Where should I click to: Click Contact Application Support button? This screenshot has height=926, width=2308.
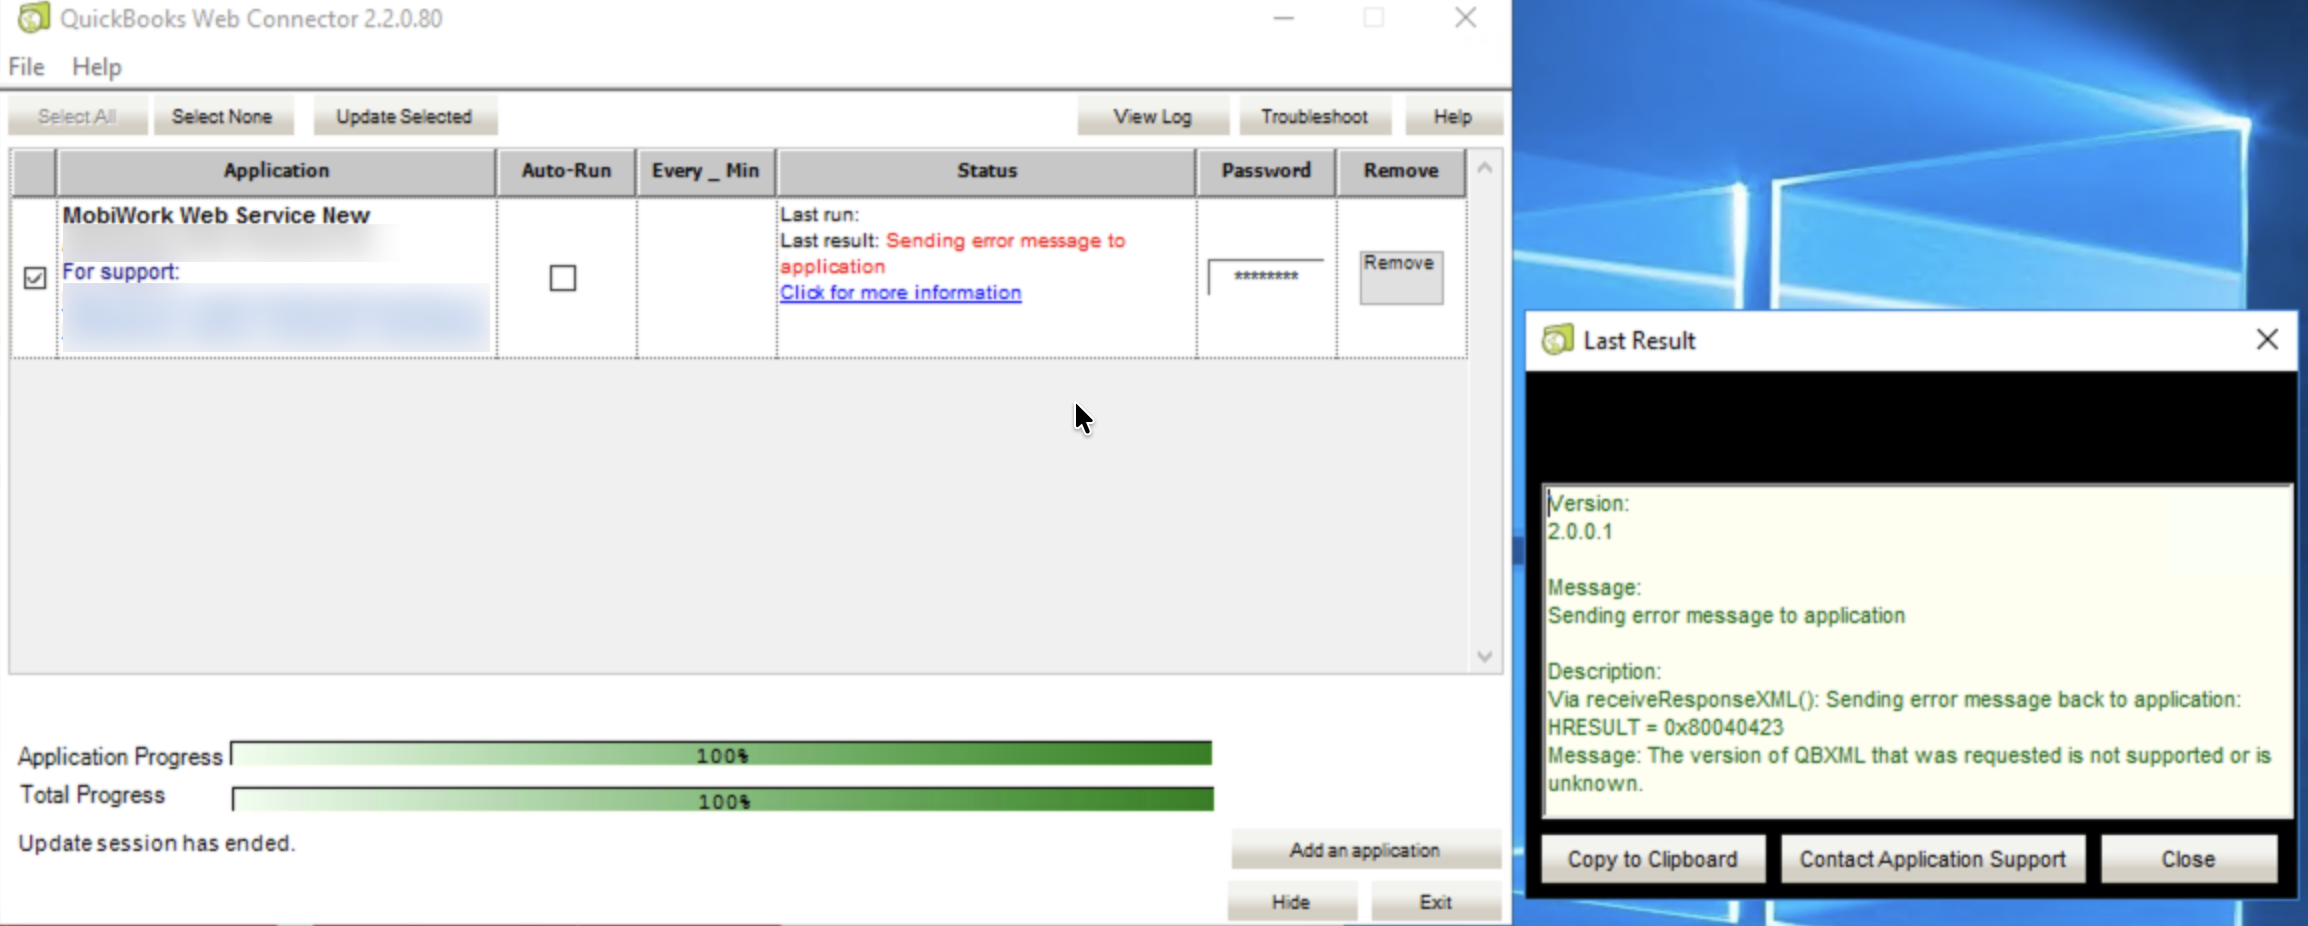[x=1932, y=859]
